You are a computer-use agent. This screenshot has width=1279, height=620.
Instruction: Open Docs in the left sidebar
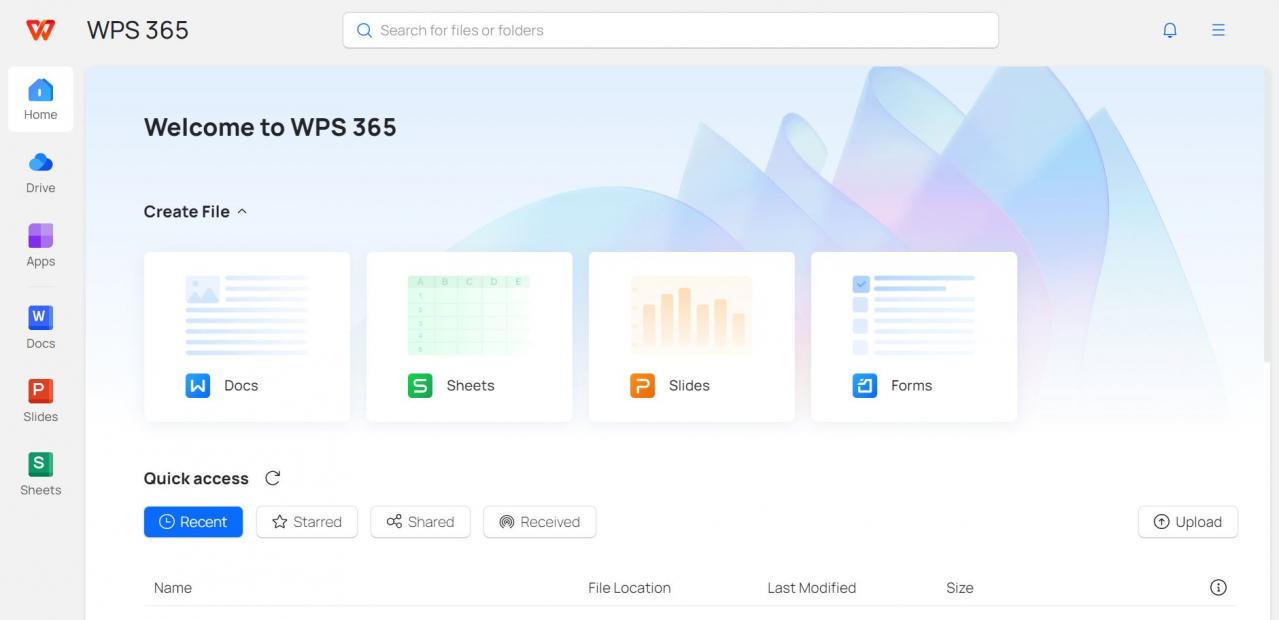pyautogui.click(x=41, y=327)
